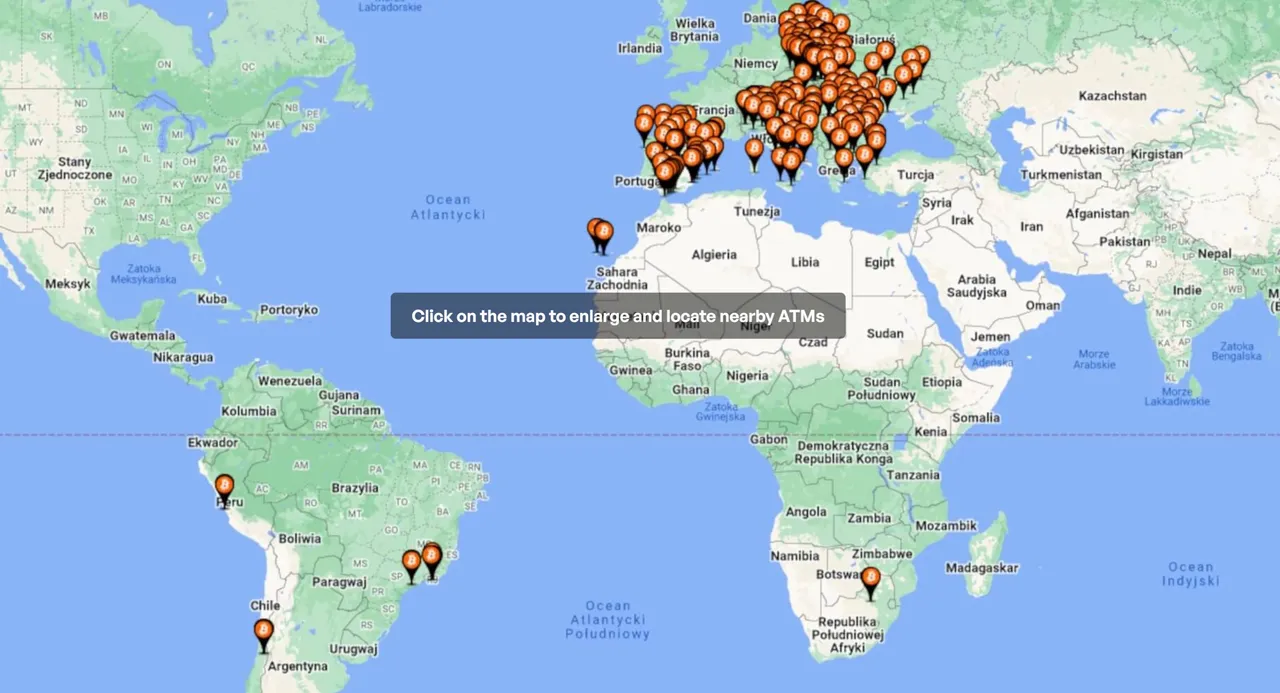This screenshot has height=693, width=1280.
Task: Select the Bitcoin ATM pin near Botswana
Action: click(871, 582)
